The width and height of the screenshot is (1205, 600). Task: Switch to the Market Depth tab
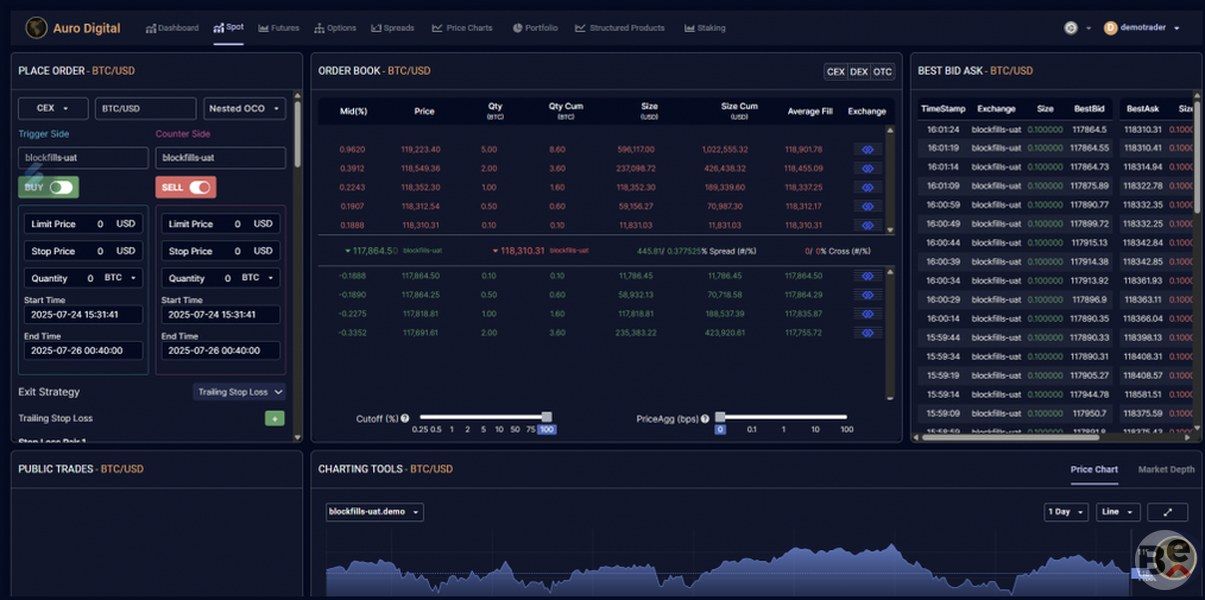(1166, 469)
